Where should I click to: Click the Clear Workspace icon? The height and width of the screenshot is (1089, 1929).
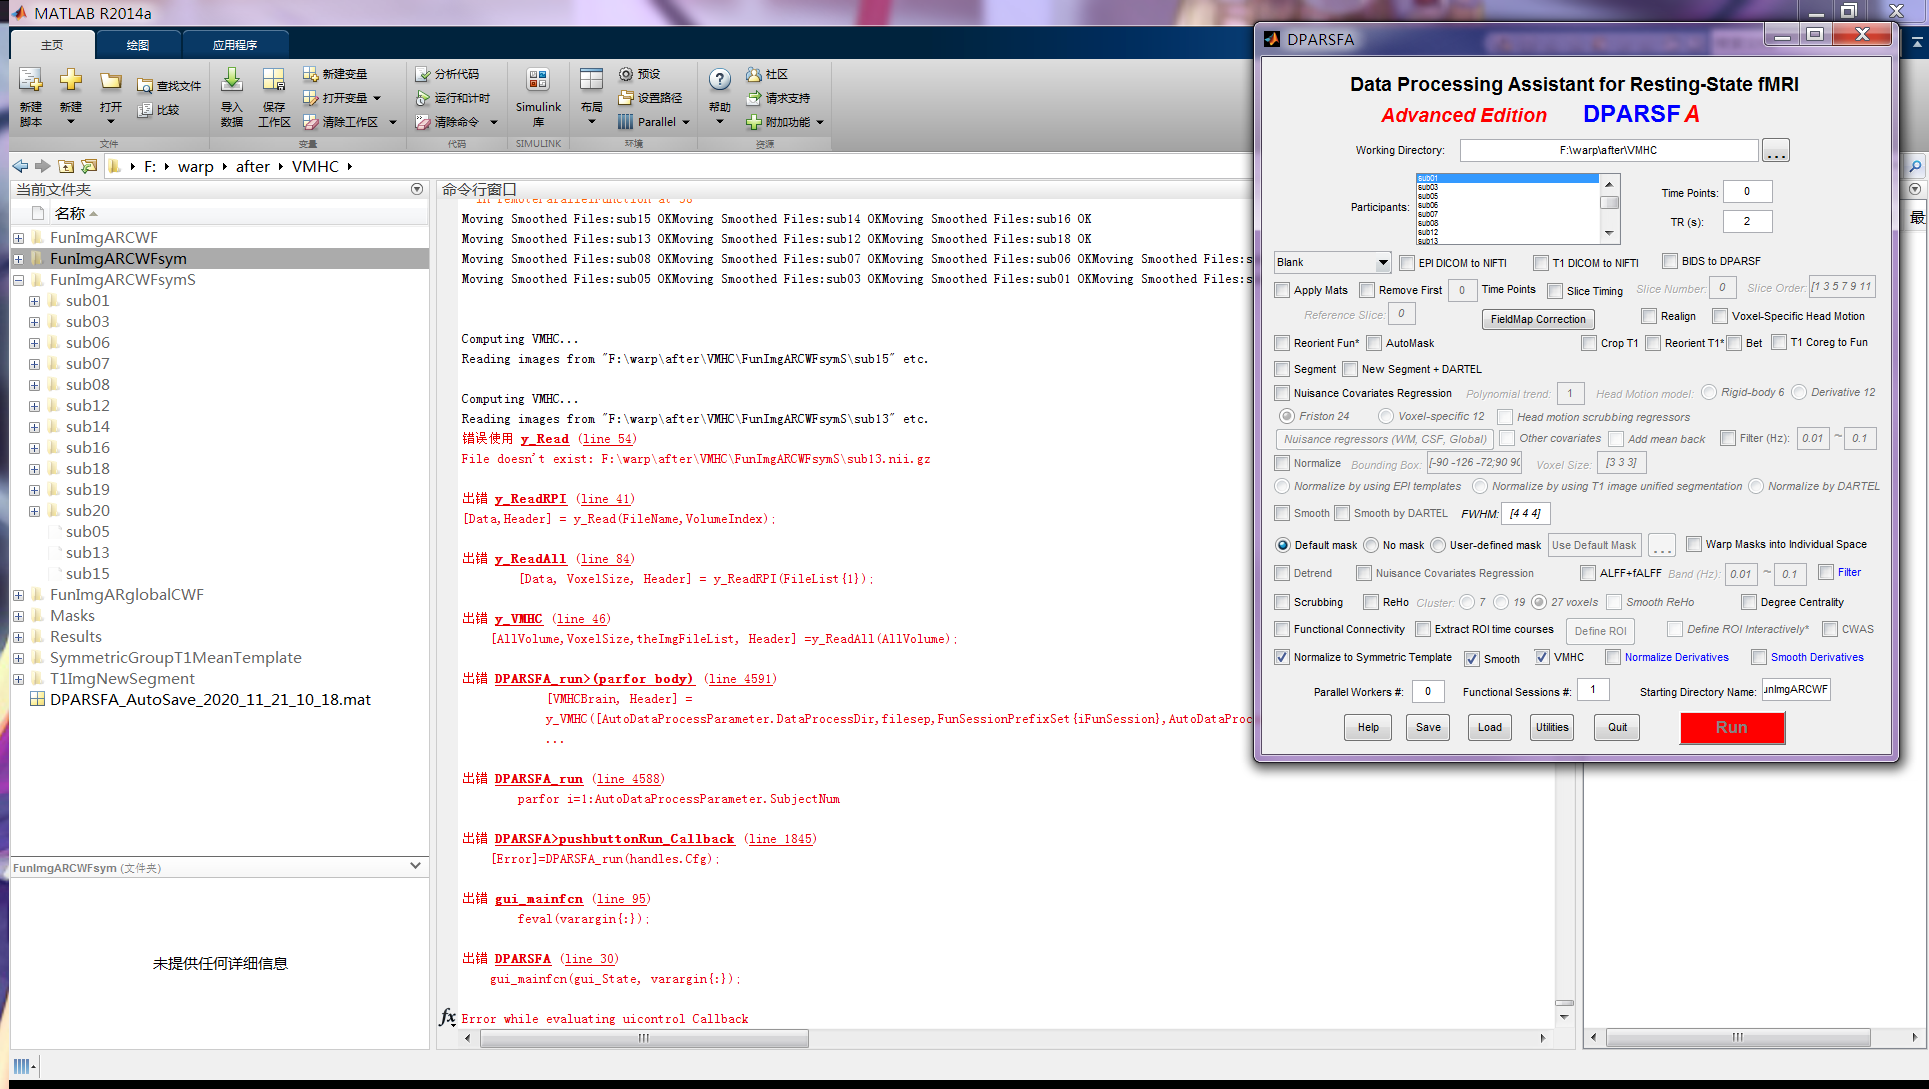click(x=311, y=122)
